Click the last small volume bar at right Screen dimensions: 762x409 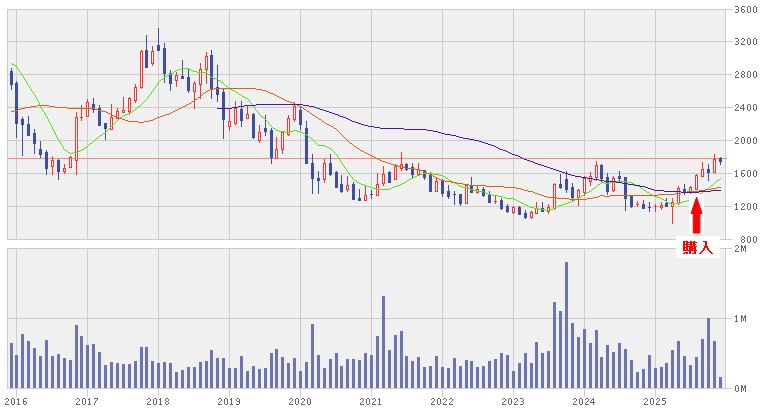point(721,382)
